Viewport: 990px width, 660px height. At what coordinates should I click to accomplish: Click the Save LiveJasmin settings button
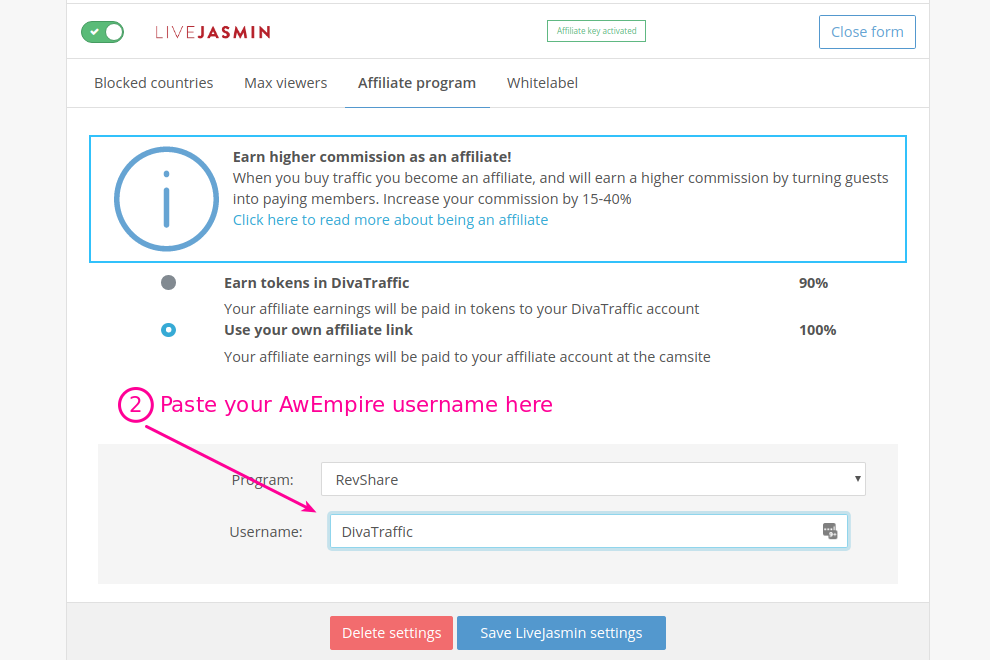tap(560, 633)
